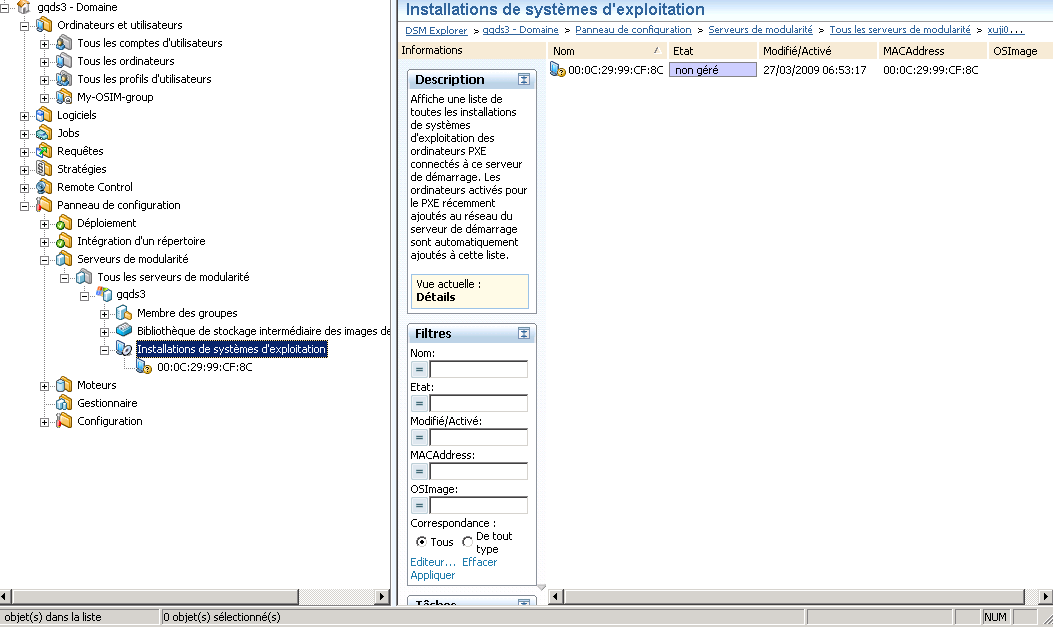This screenshot has height=627, width=1053.
Task: Click the Tous les comptes d'utilisateurs icon
Action: click(x=64, y=43)
